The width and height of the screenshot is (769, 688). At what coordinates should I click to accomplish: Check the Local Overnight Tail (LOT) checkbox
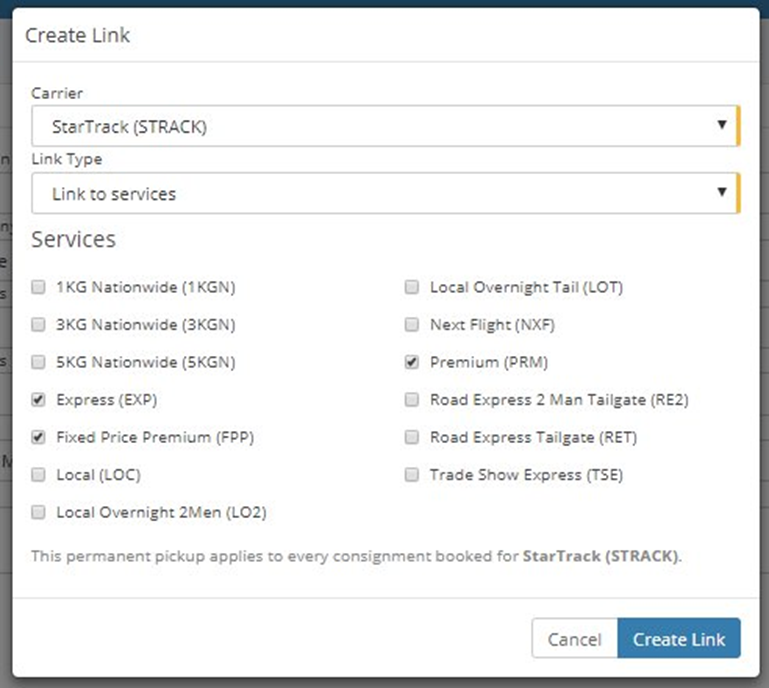412,287
